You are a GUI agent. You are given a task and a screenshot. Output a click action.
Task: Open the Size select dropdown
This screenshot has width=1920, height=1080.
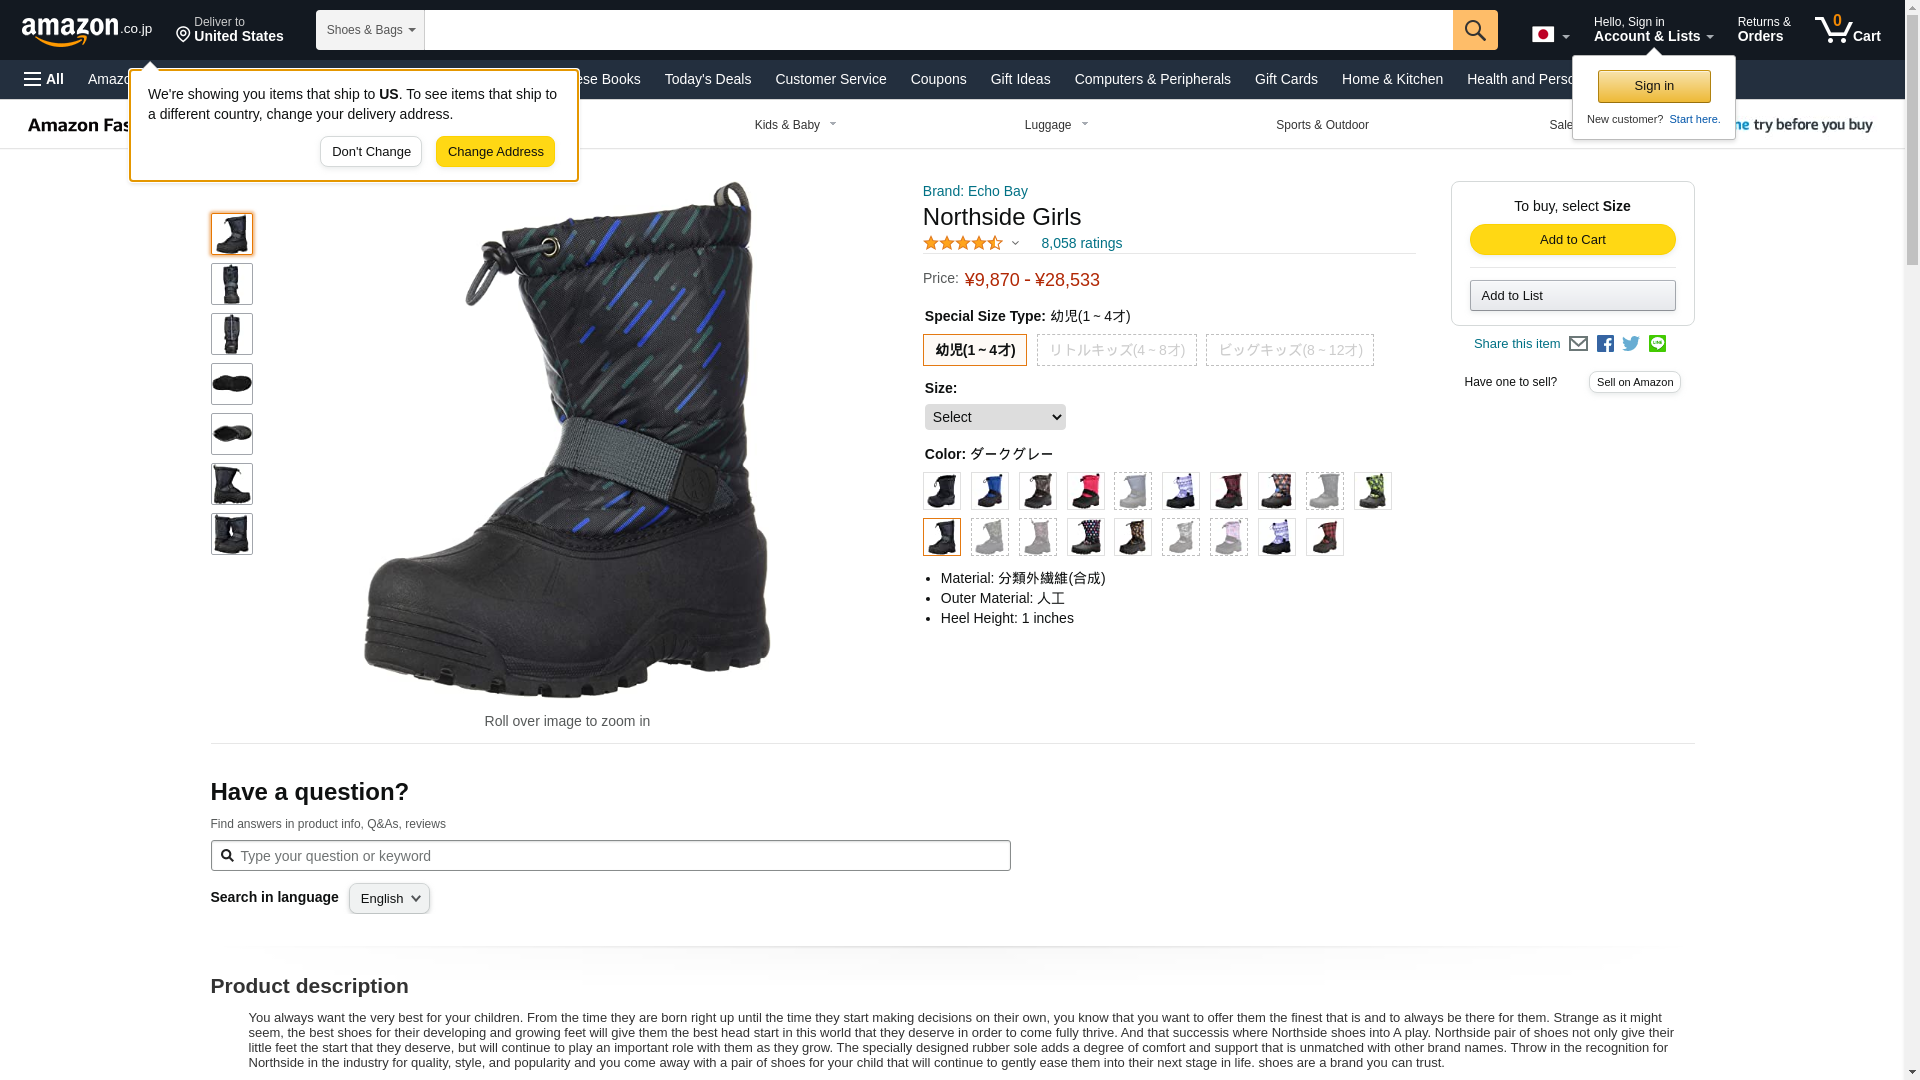point(995,417)
